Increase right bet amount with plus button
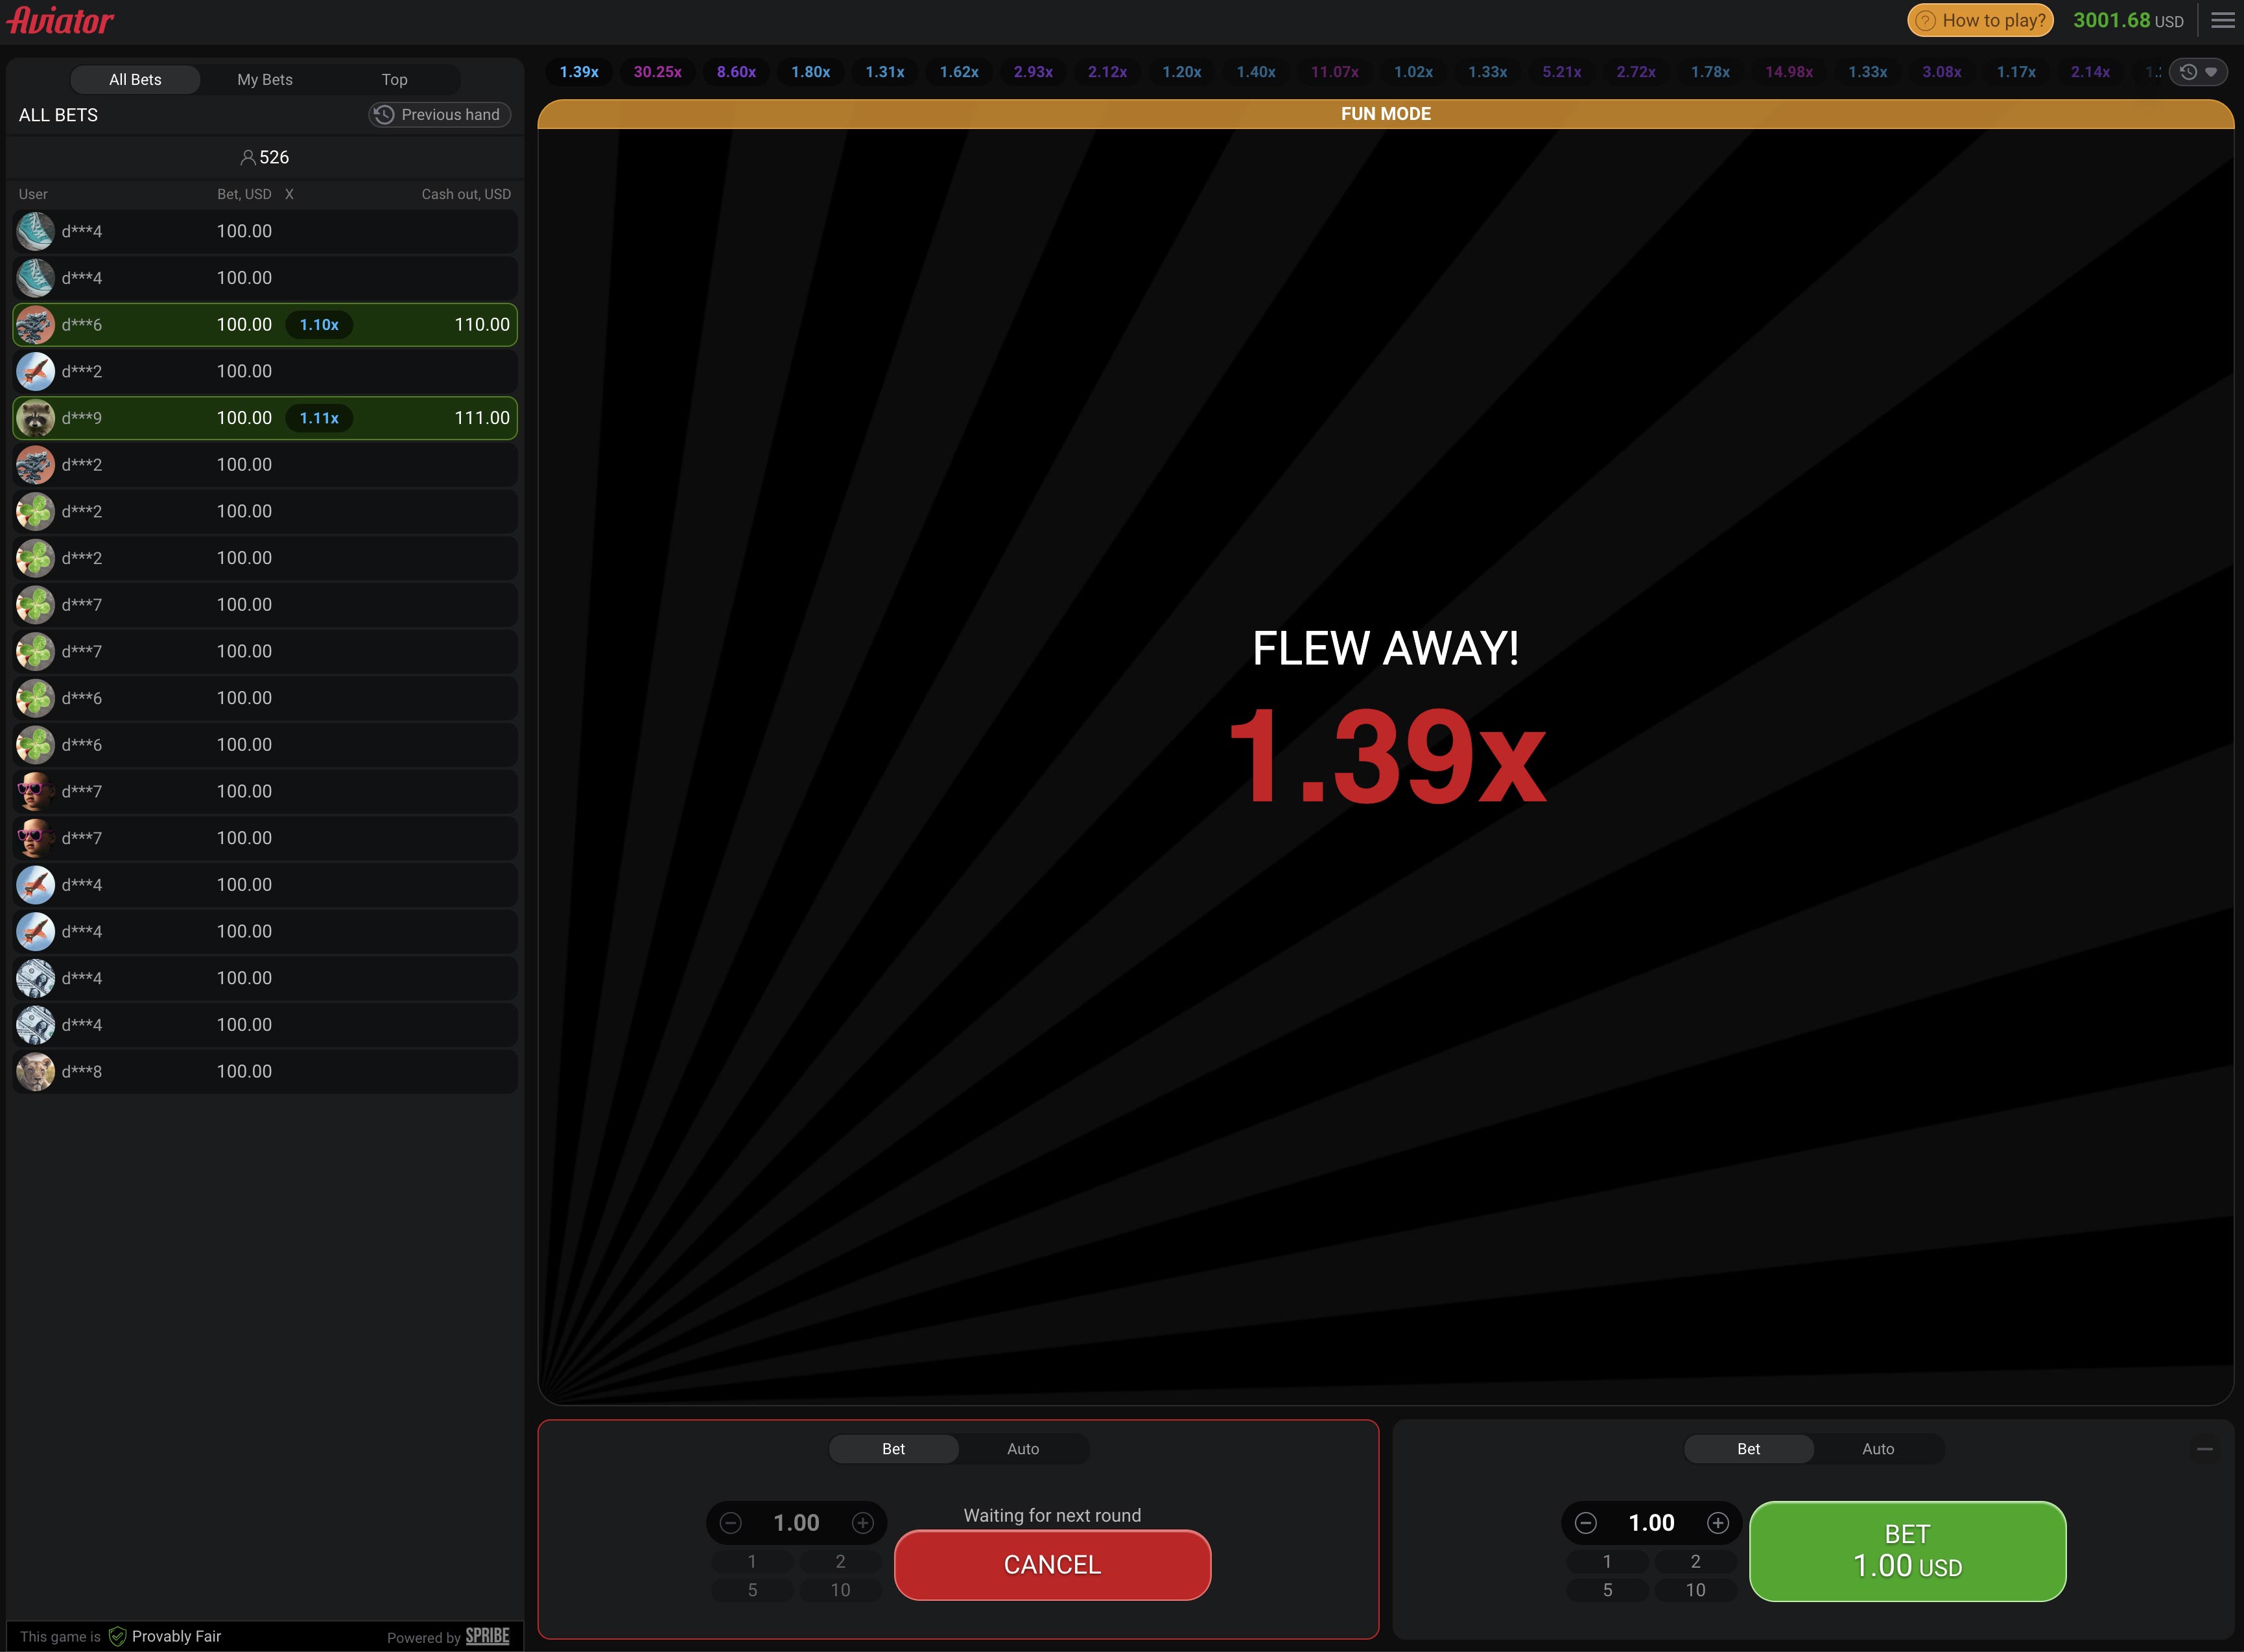 1718,1522
